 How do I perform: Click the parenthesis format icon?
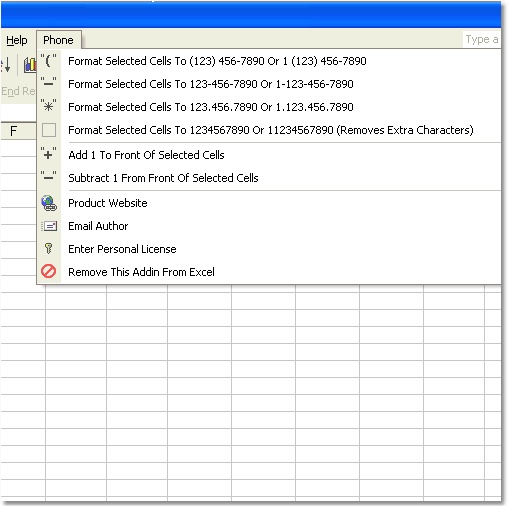click(49, 61)
